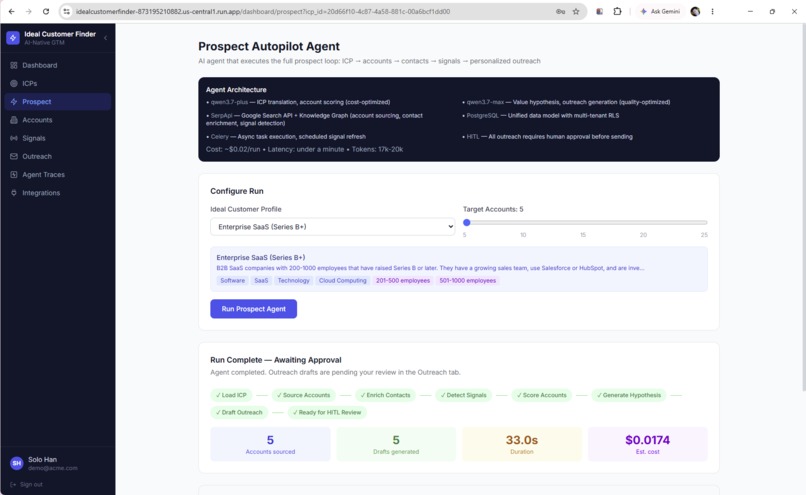Click the page vertical scrollbar
Viewport: 806px width, 495px height.
point(803,206)
